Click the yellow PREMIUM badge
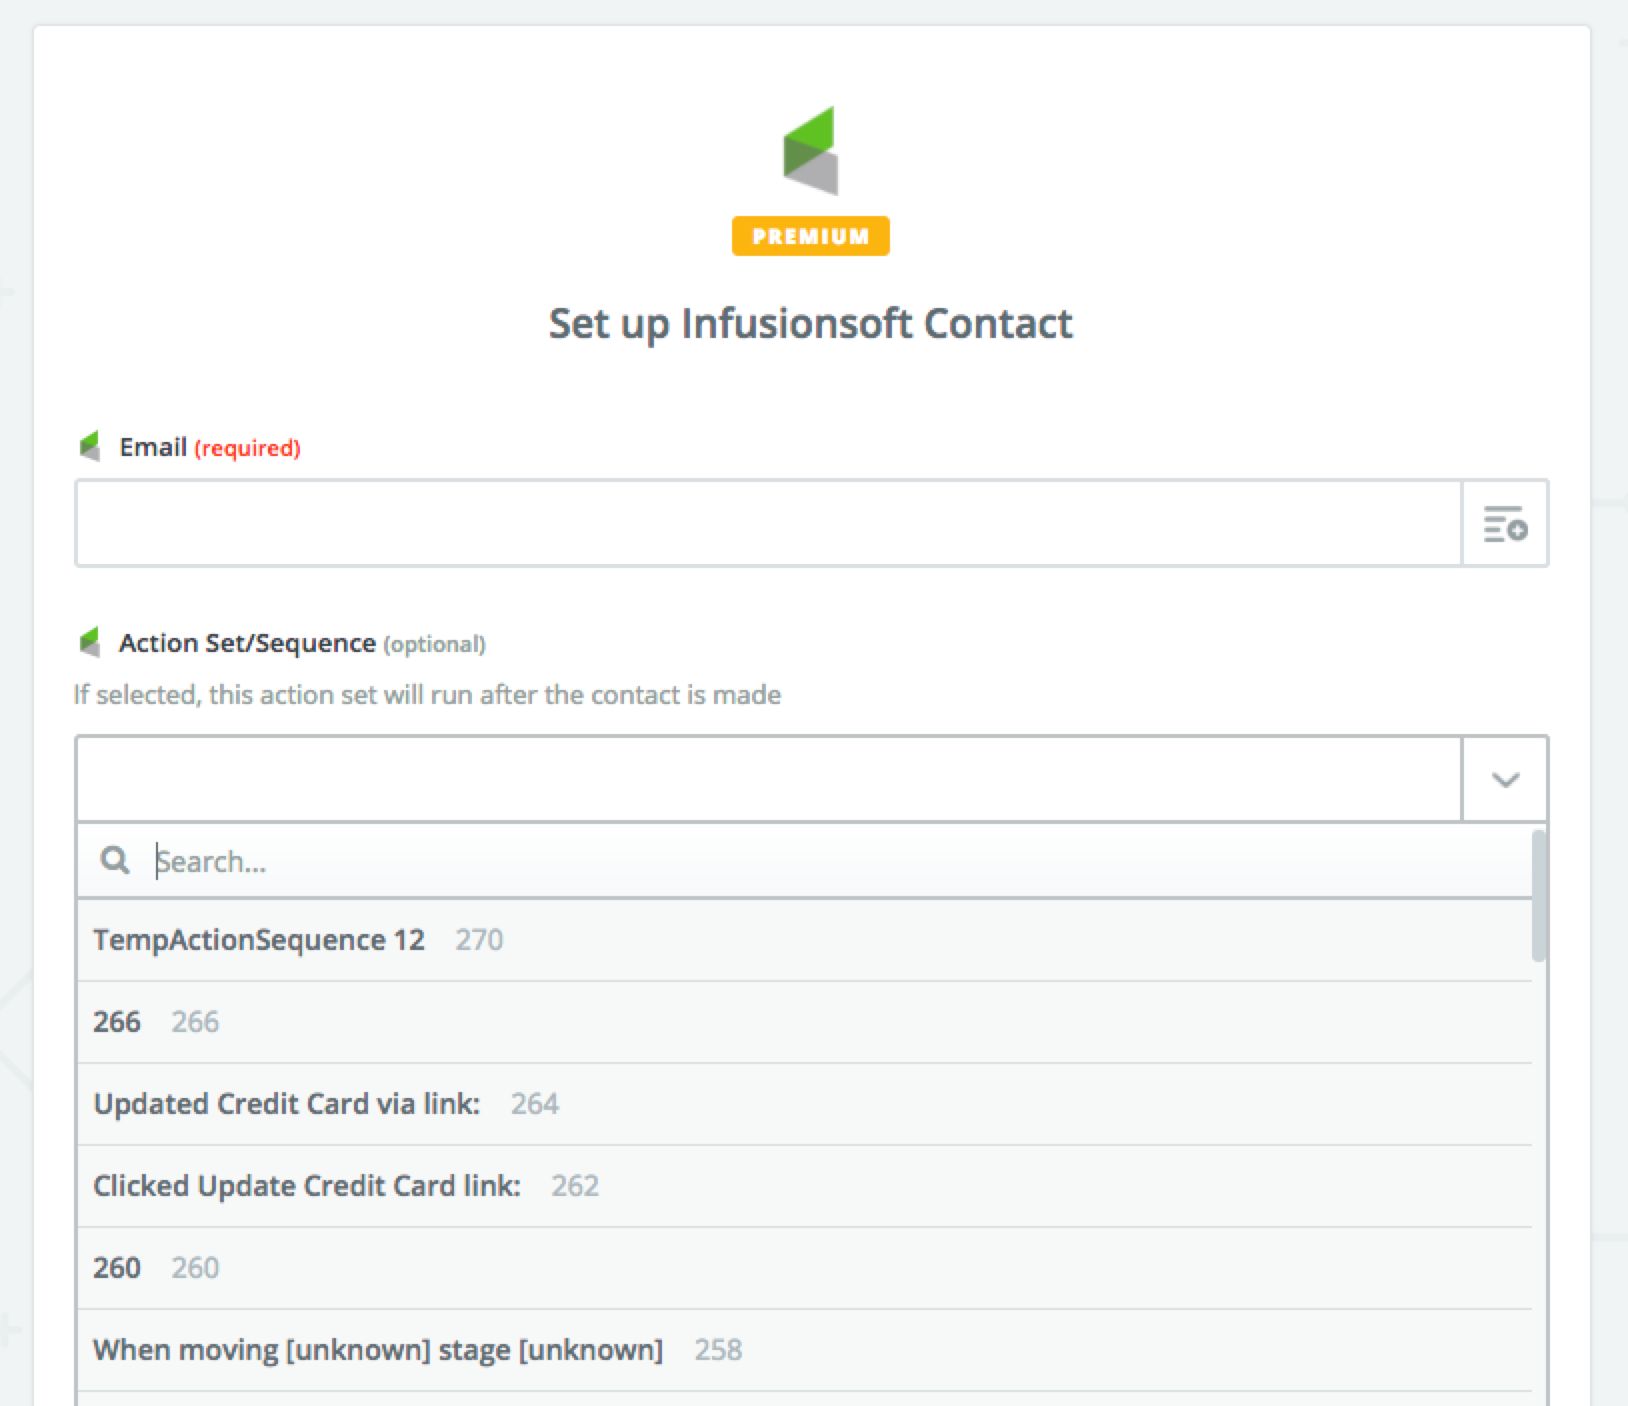The width and height of the screenshot is (1628, 1406). pyautogui.click(x=810, y=236)
